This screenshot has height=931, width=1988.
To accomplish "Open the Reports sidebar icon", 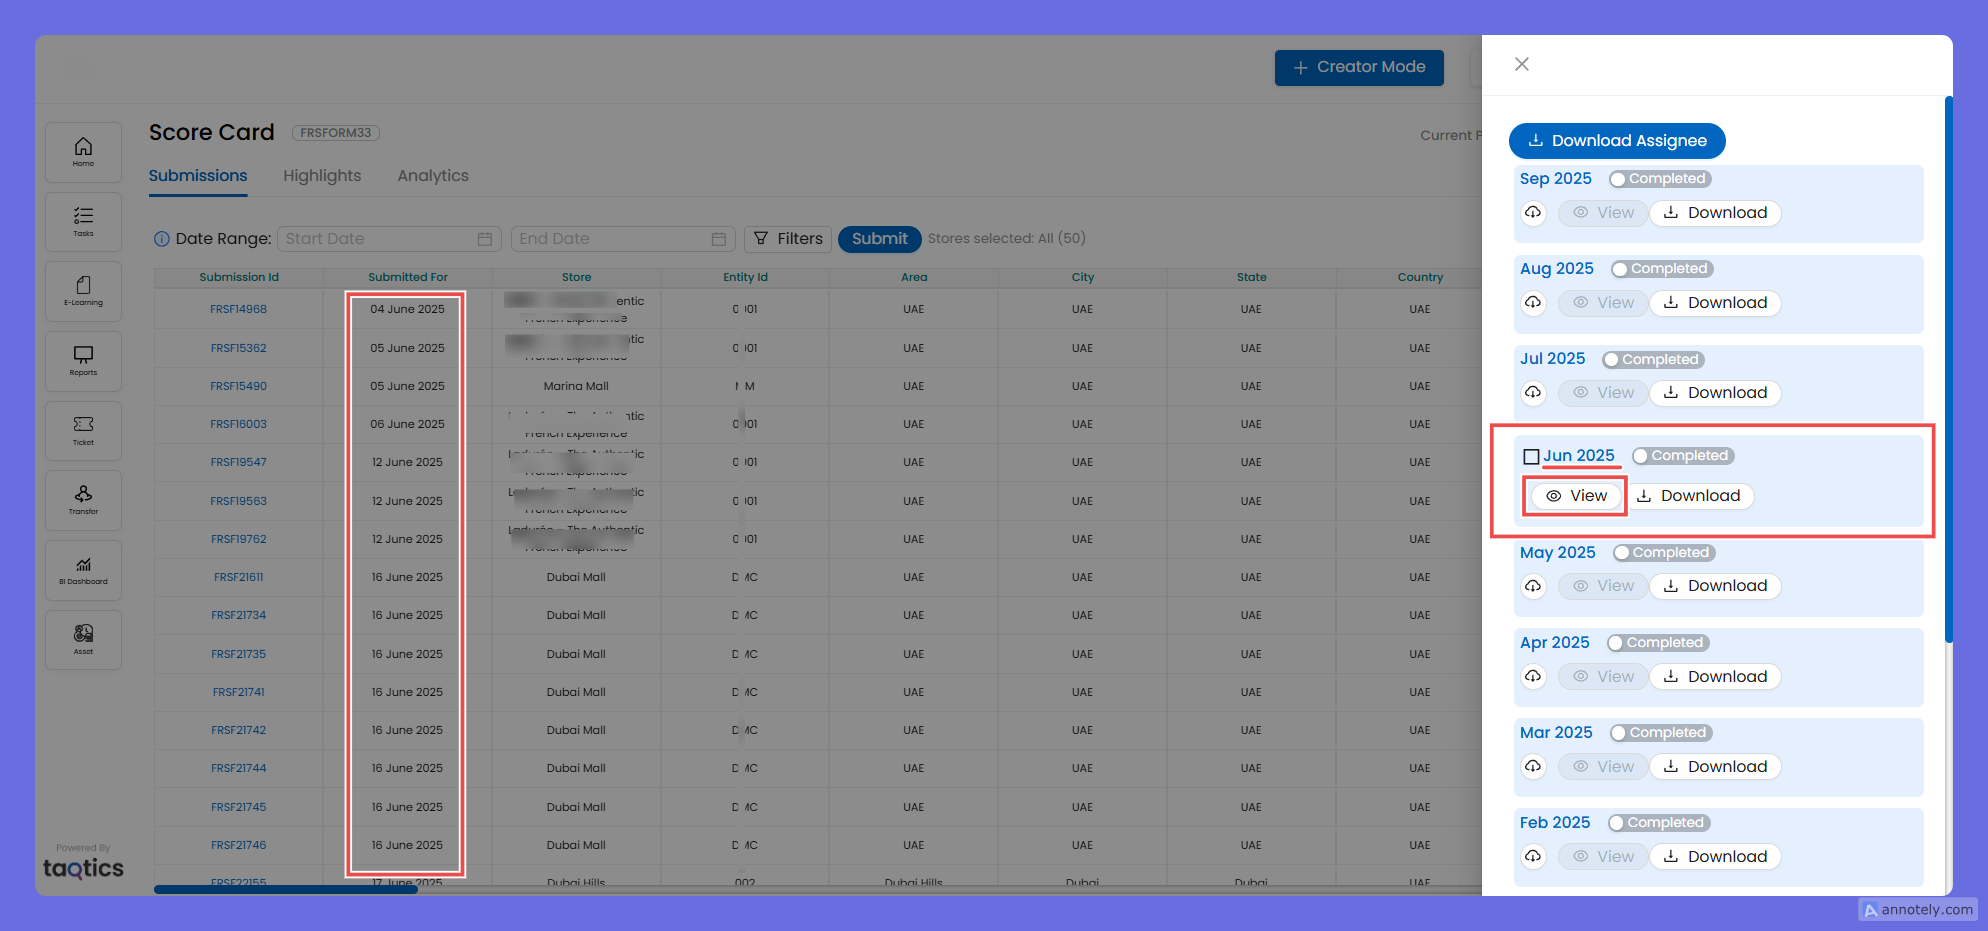I will [83, 361].
